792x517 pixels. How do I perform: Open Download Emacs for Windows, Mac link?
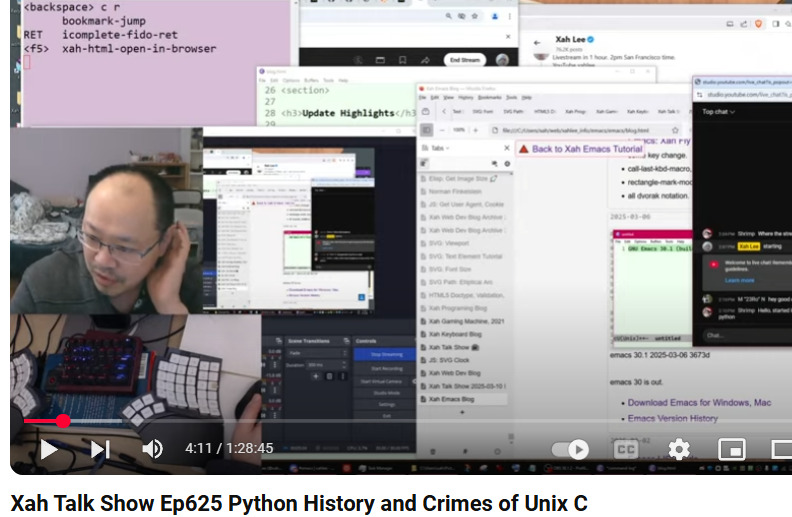tap(699, 402)
